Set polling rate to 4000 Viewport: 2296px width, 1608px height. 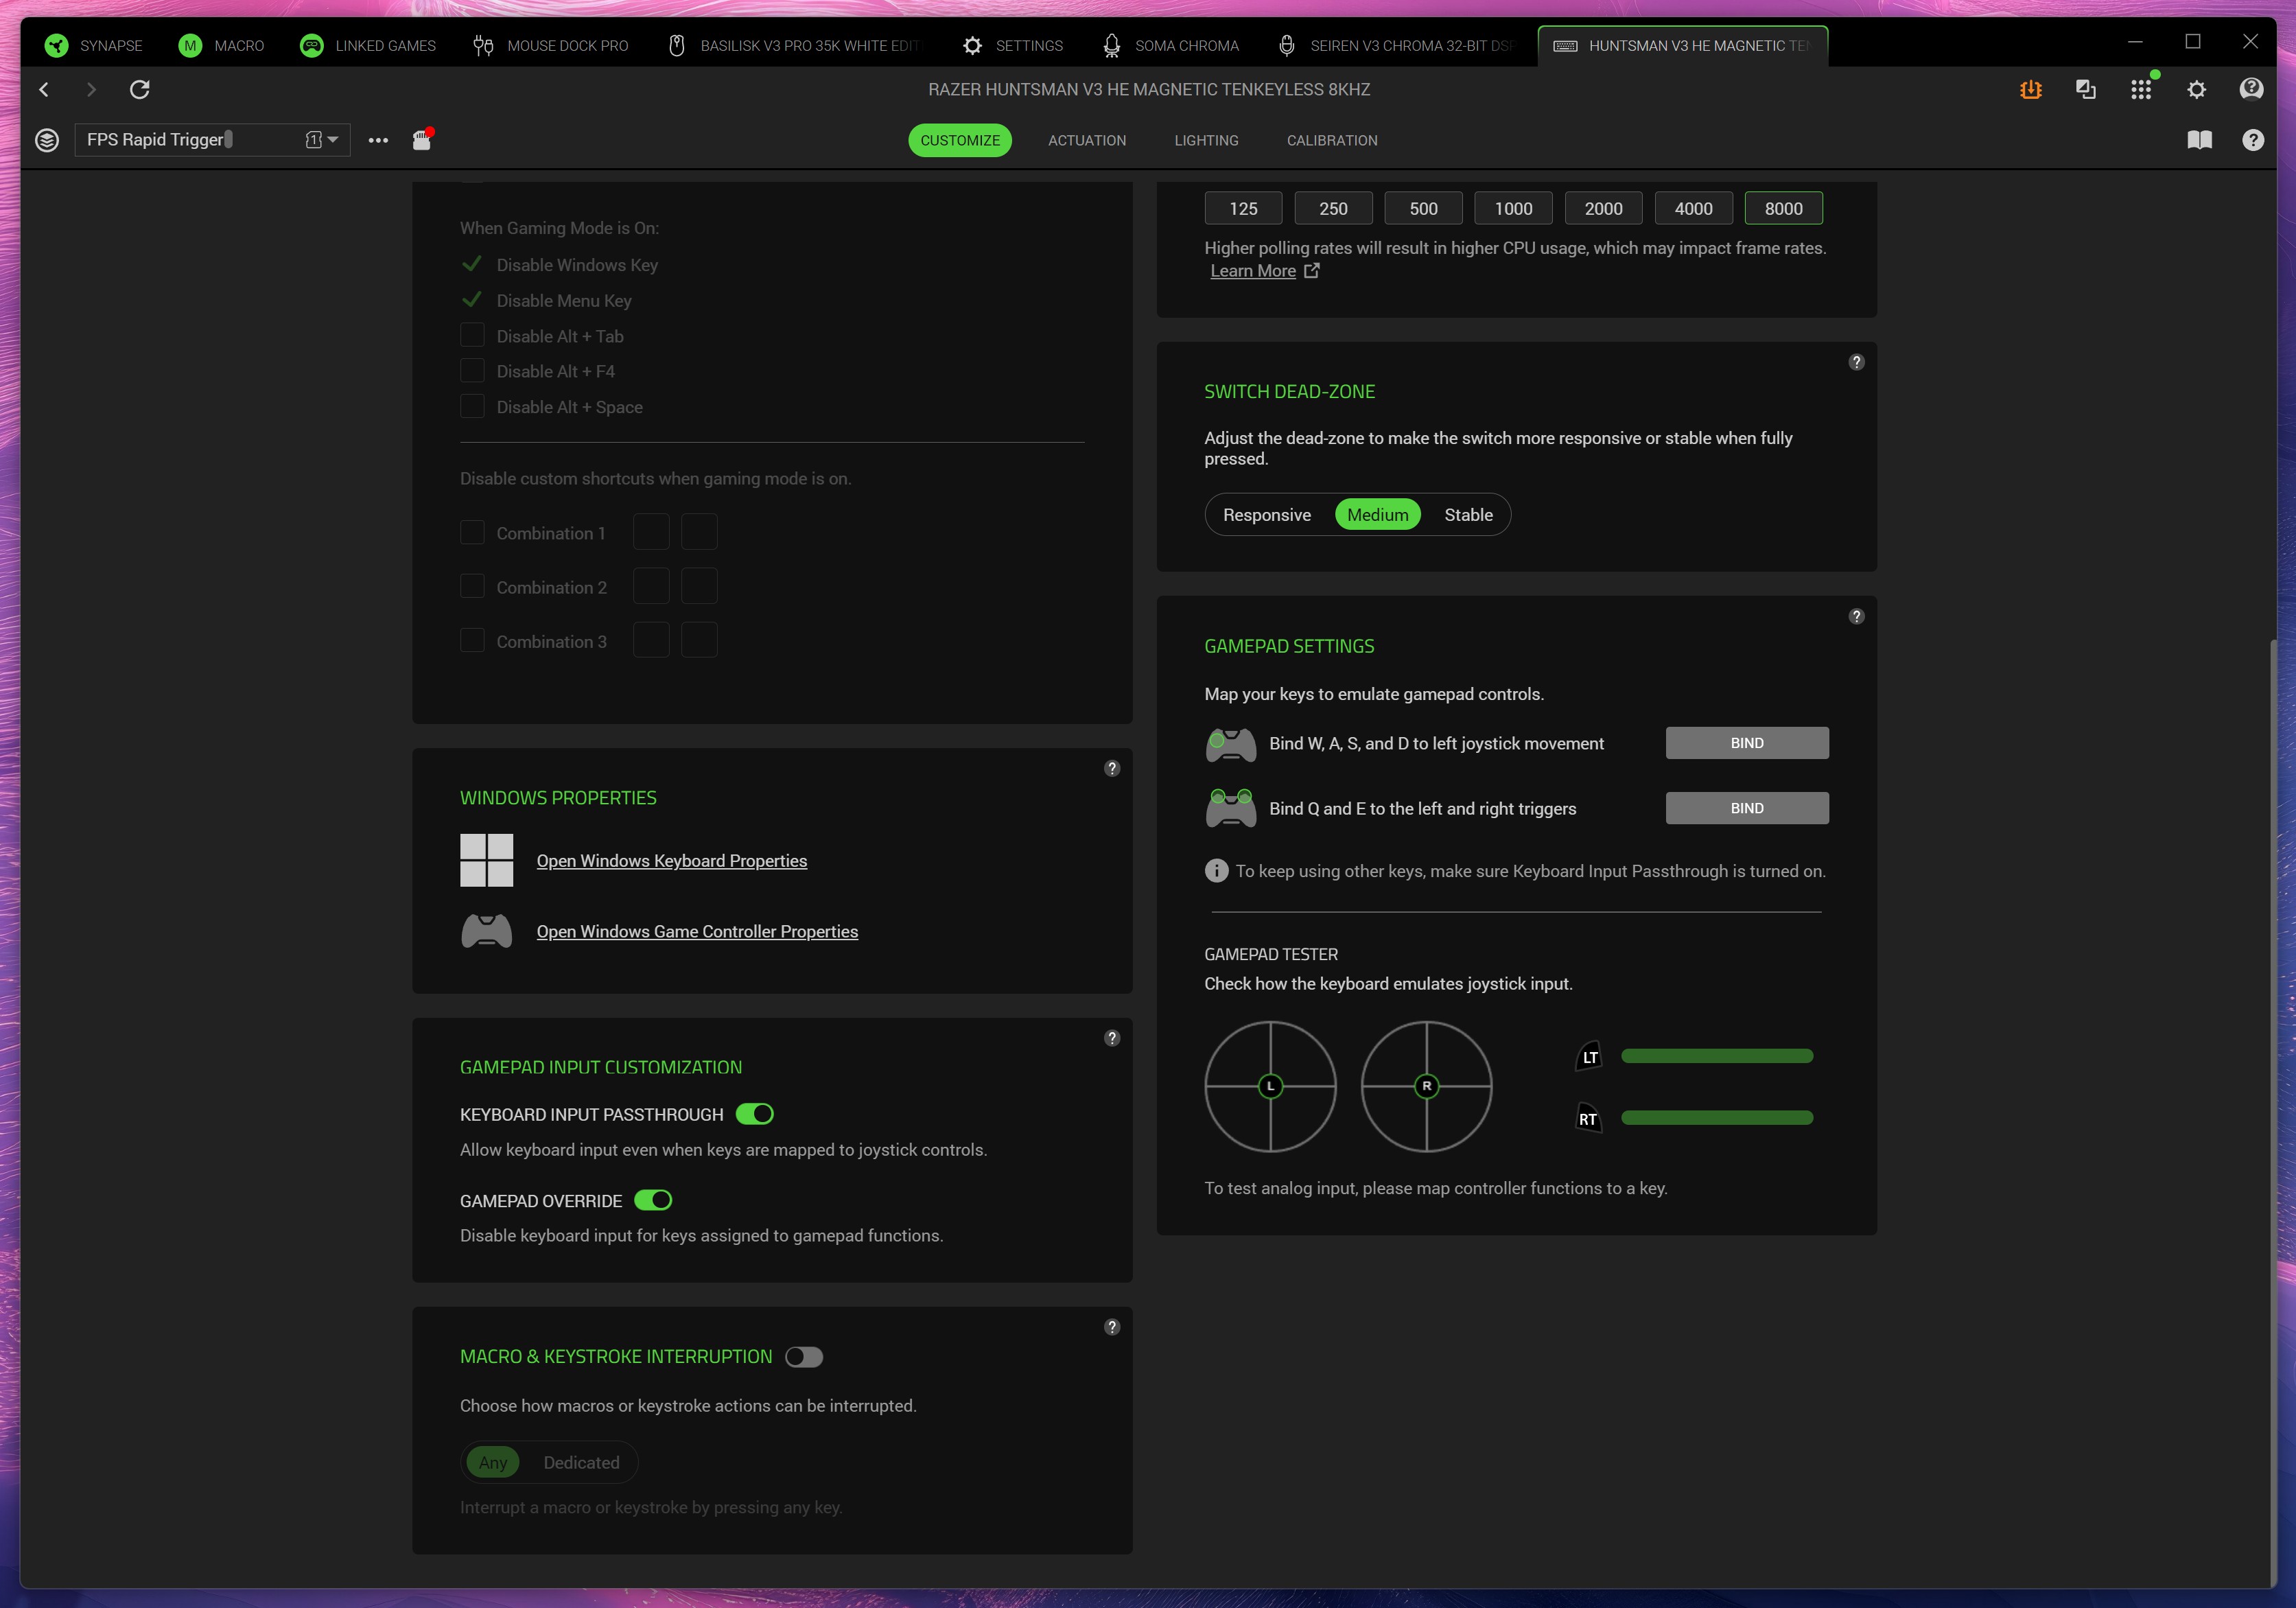(1693, 208)
